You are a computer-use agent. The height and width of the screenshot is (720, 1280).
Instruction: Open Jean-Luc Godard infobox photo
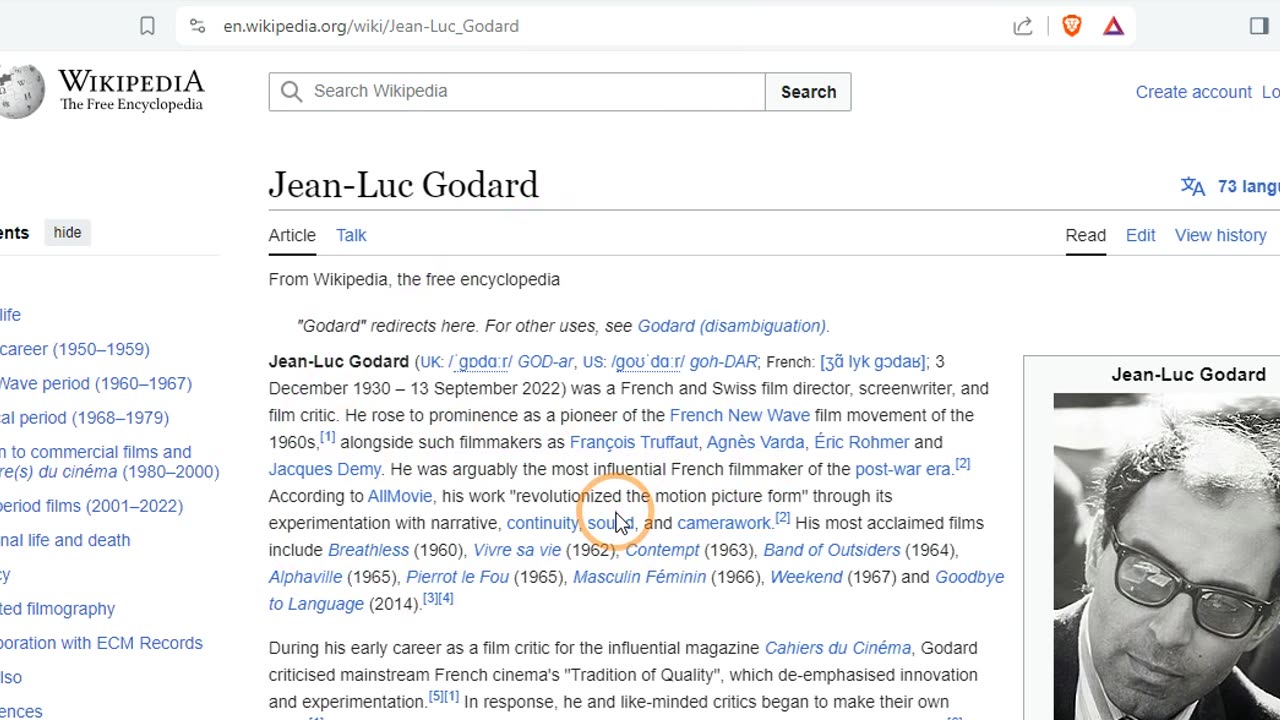point(1166,556)
